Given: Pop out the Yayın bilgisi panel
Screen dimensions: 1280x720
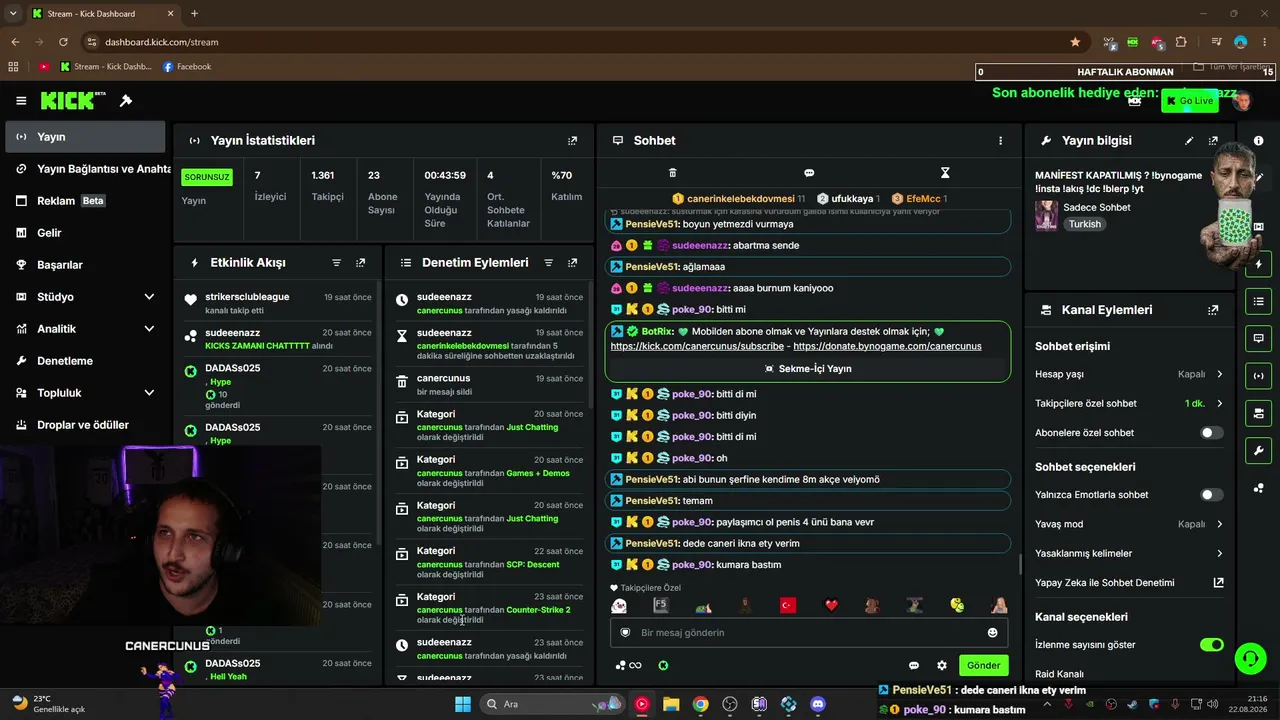Looking at the screenshot, I should click(1213, 141).
